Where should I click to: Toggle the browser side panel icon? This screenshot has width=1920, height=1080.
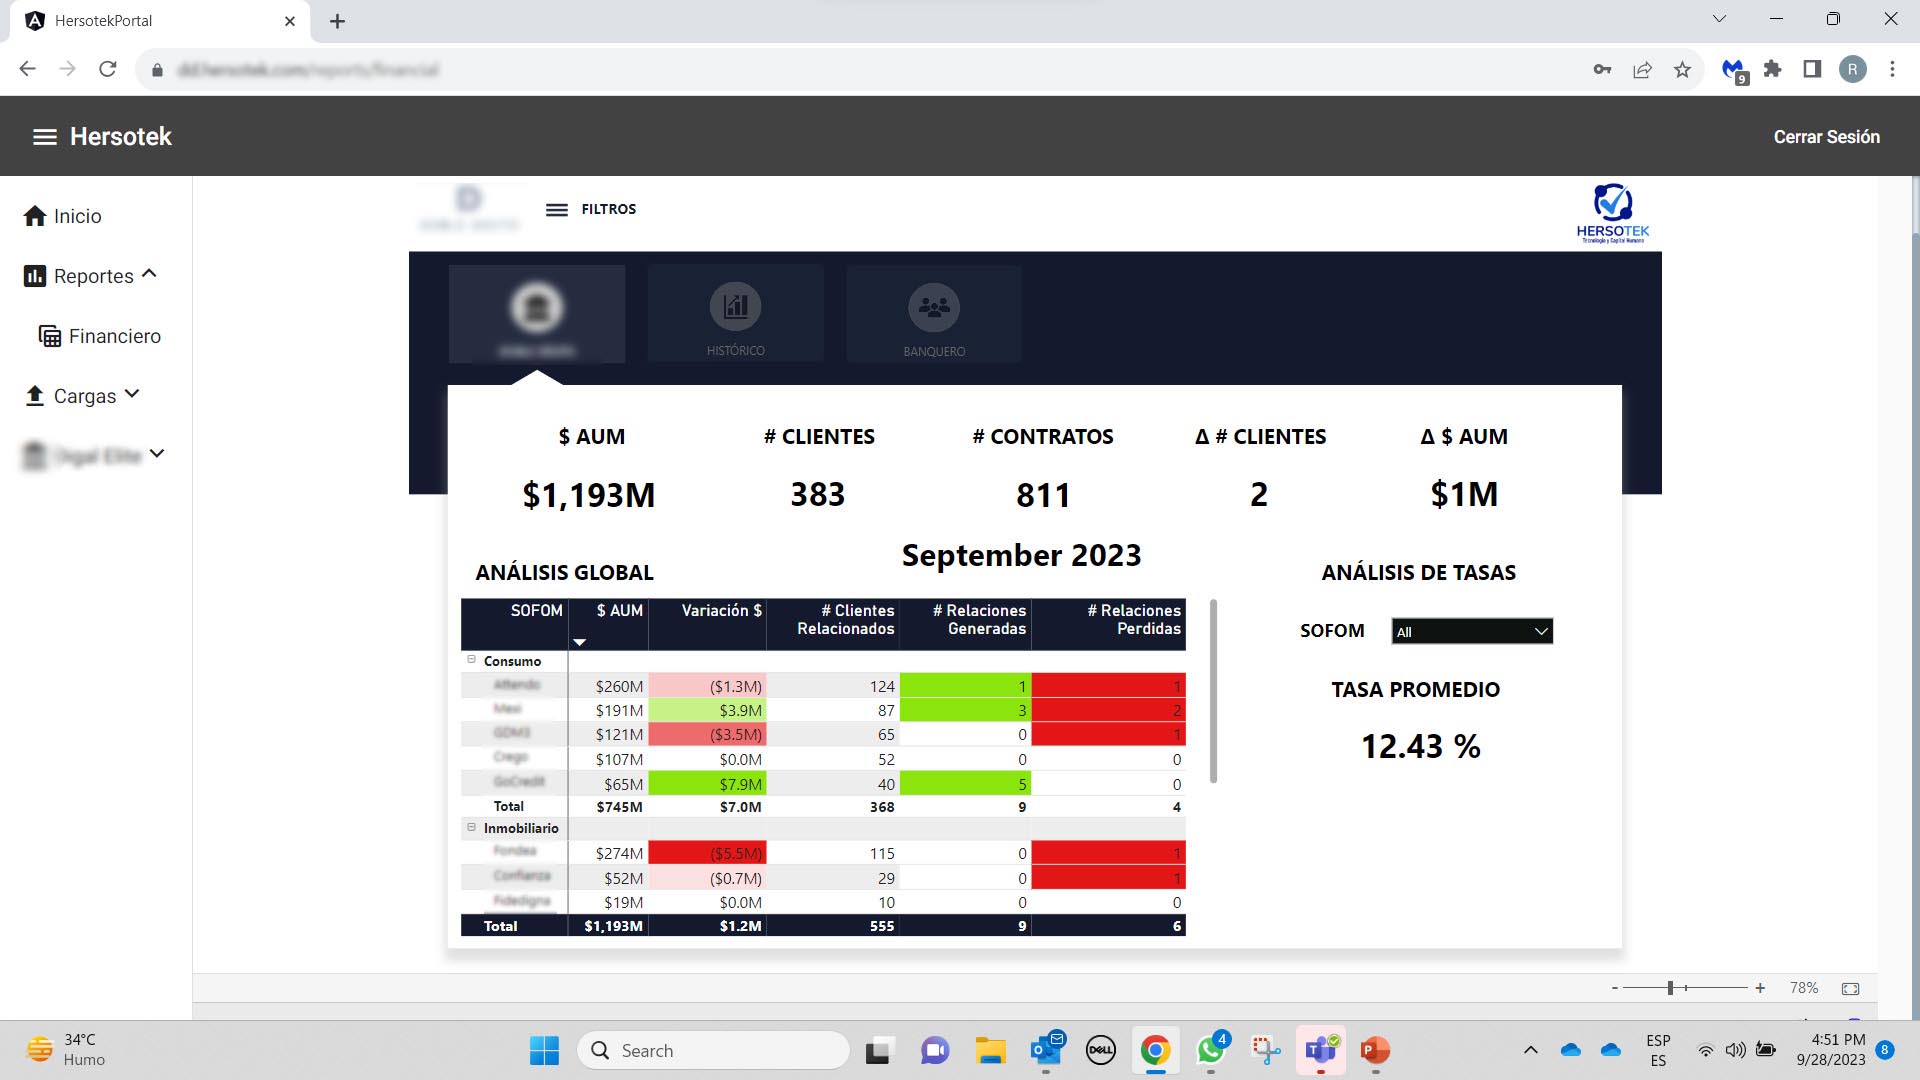pyautogui.click(x=1812, y=69)
